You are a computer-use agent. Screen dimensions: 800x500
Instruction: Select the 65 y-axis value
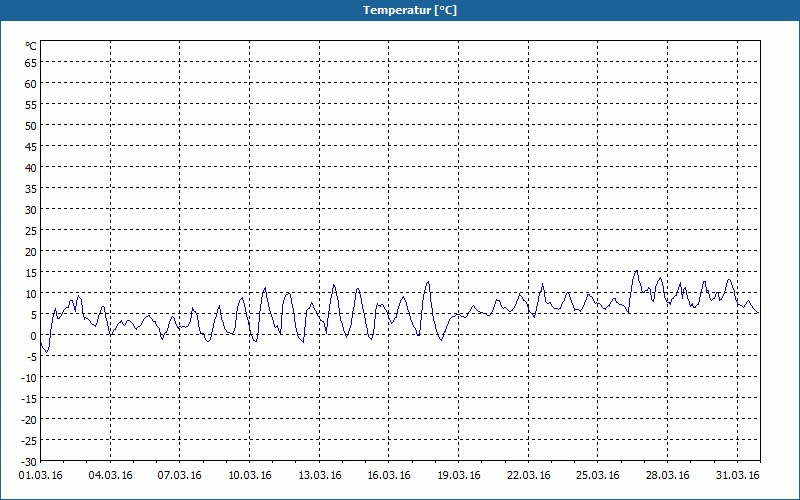[x=31, y=63]
